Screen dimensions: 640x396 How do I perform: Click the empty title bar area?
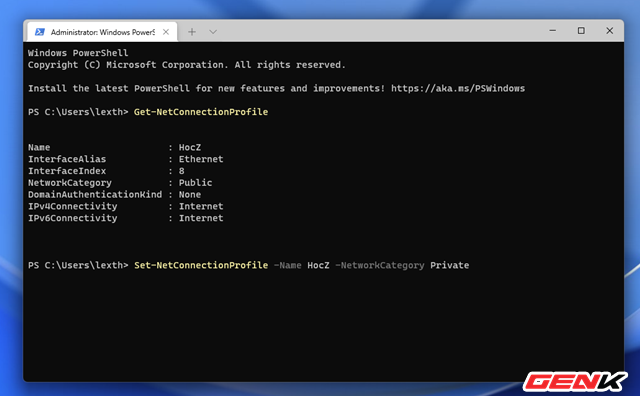tap(380, 31)
